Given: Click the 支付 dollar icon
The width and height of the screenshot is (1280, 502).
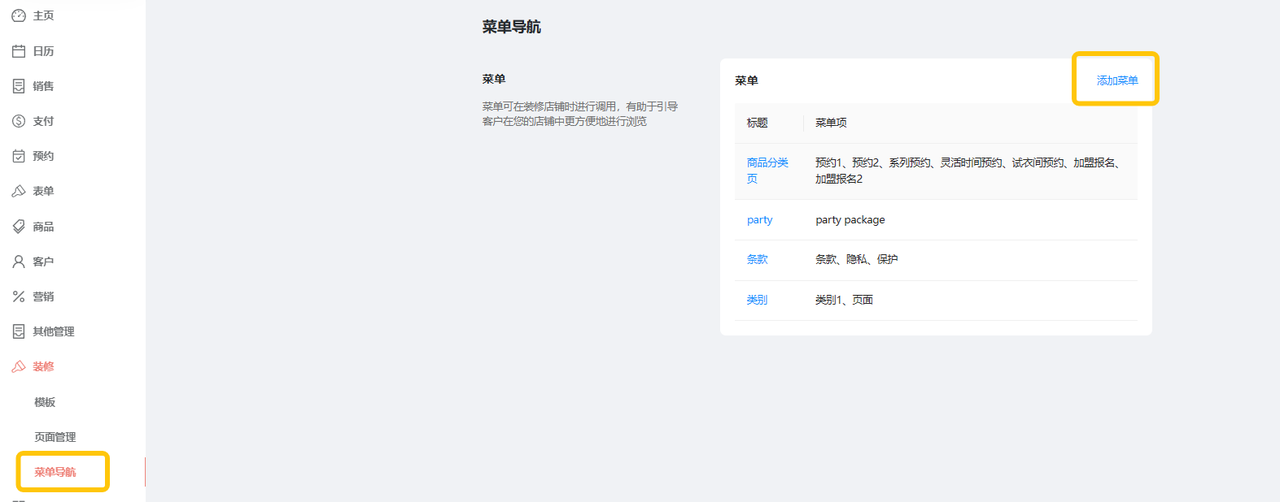Looking at the screenshot, I should (18, 121).
